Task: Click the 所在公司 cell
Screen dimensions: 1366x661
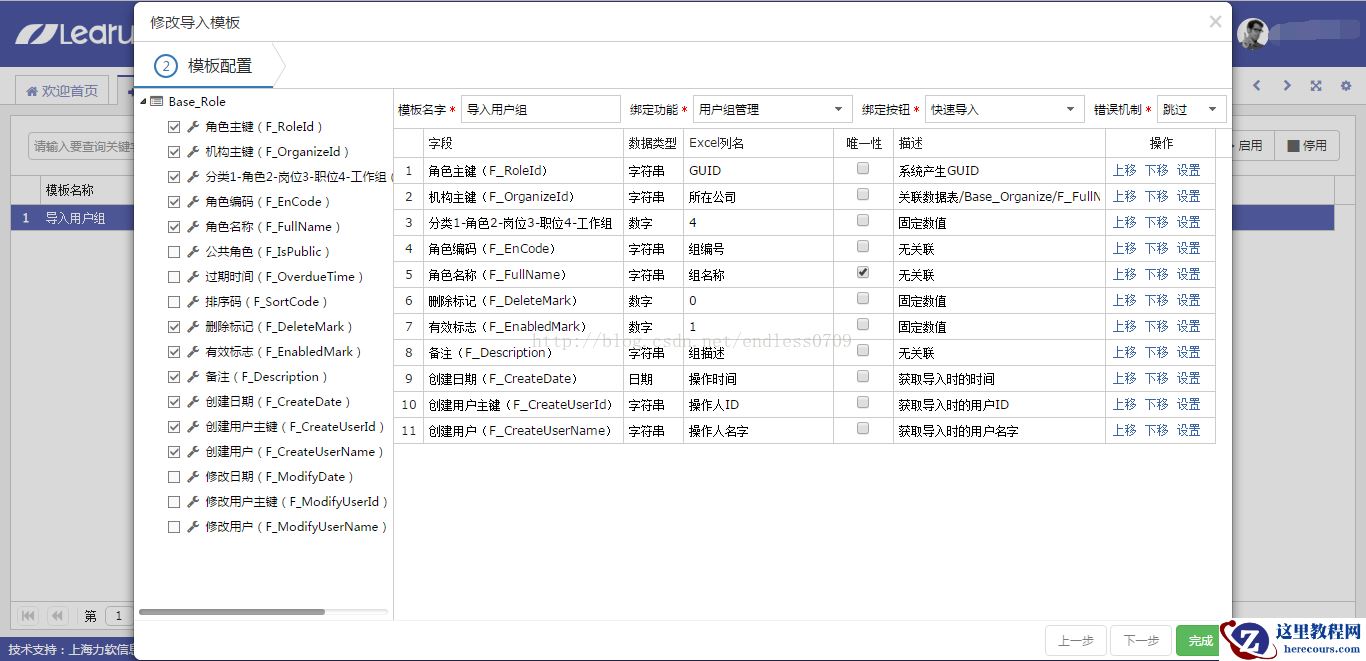Action: tap(758, 197)
